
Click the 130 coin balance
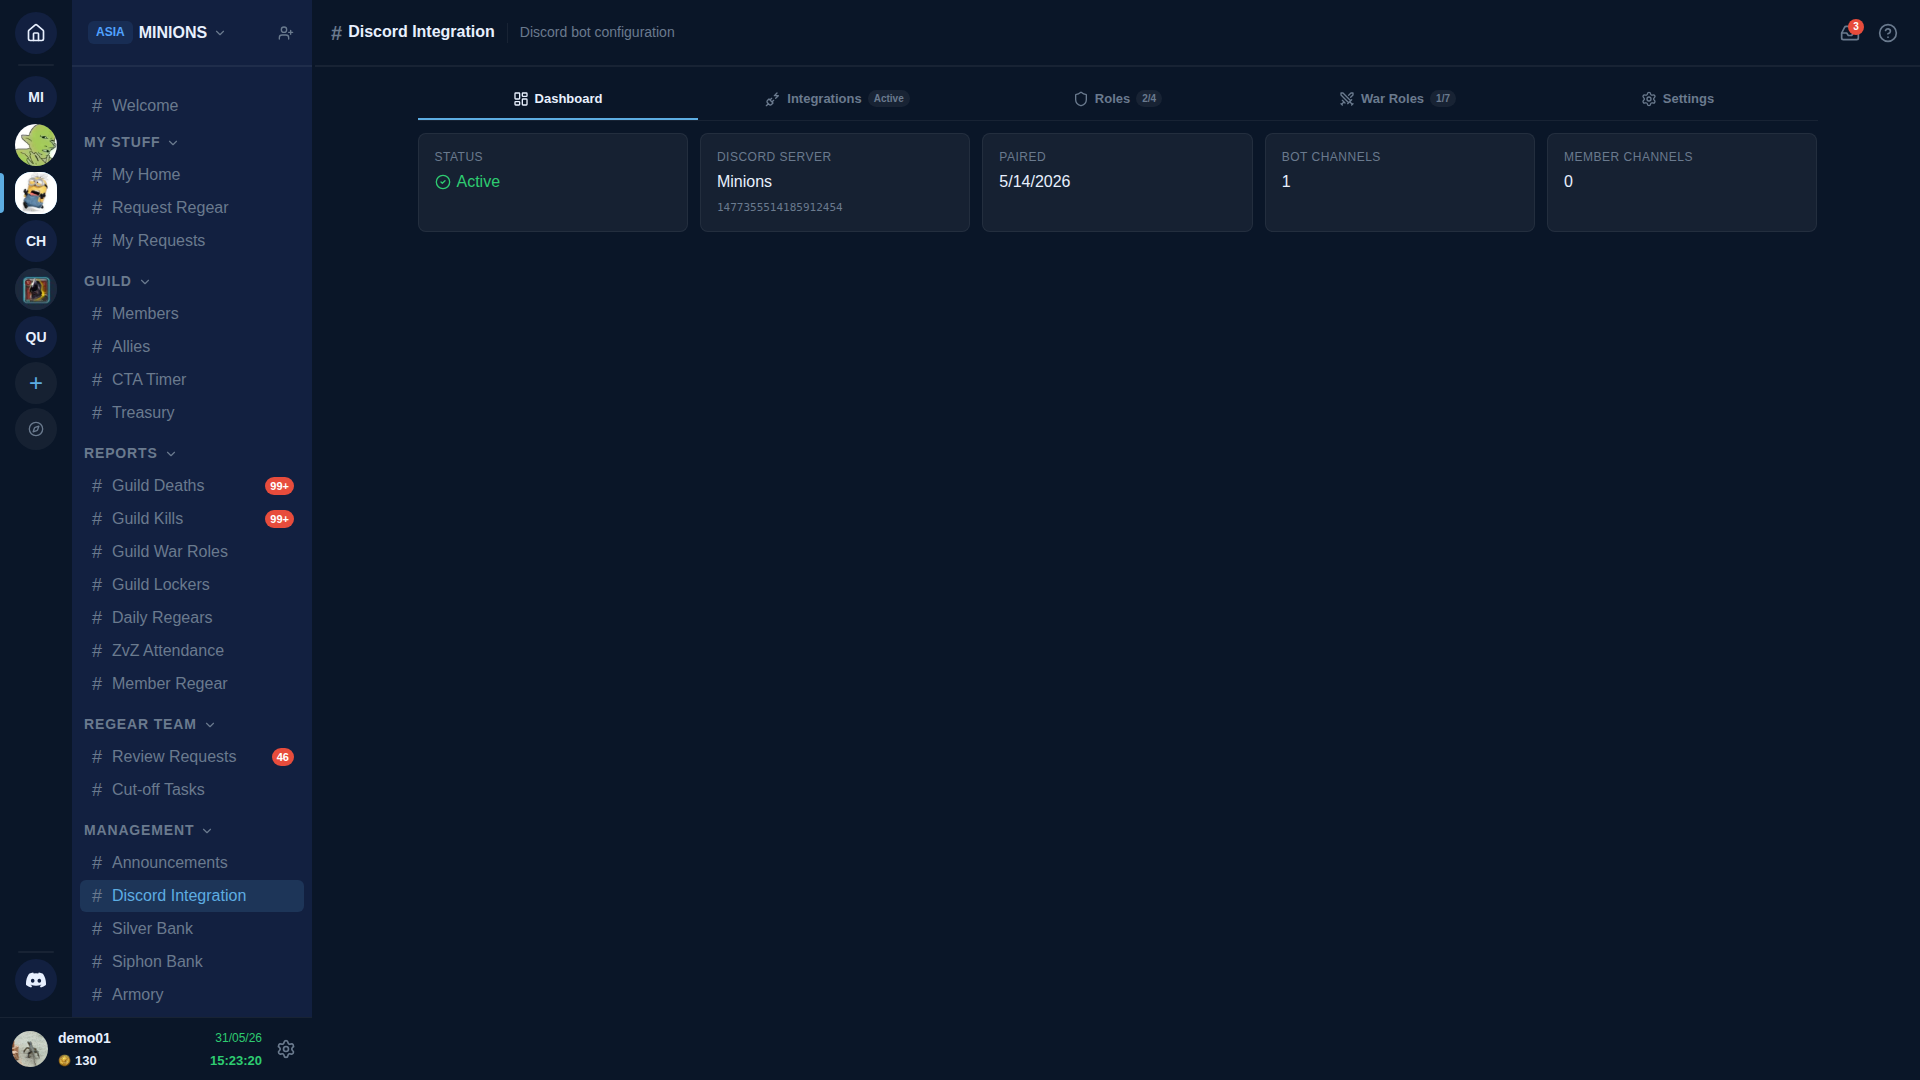click(78, 1061)
